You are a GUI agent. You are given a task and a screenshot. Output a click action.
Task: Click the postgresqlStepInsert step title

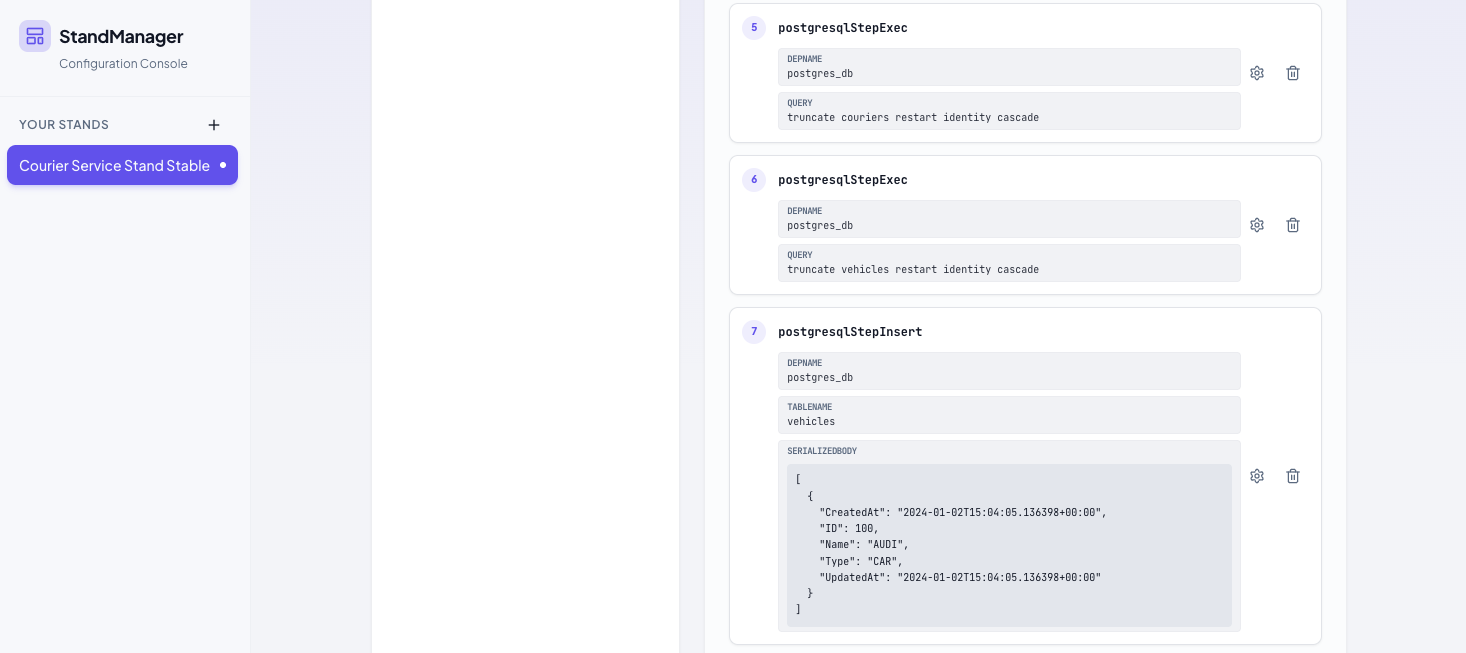click(x=850, y=332)
